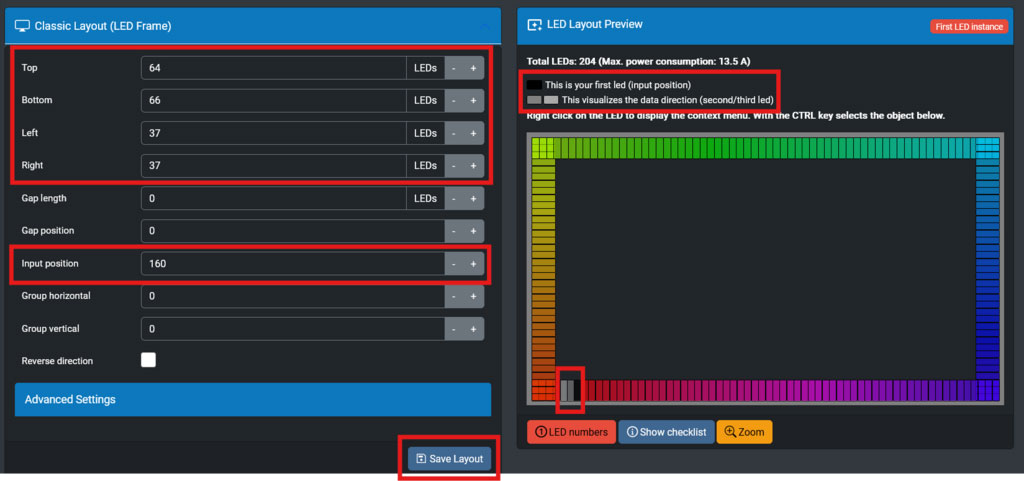Viewport: 1024px width, 481px height.
Task: Expand the Advanced Settings section
Action: tap(252, 399)
